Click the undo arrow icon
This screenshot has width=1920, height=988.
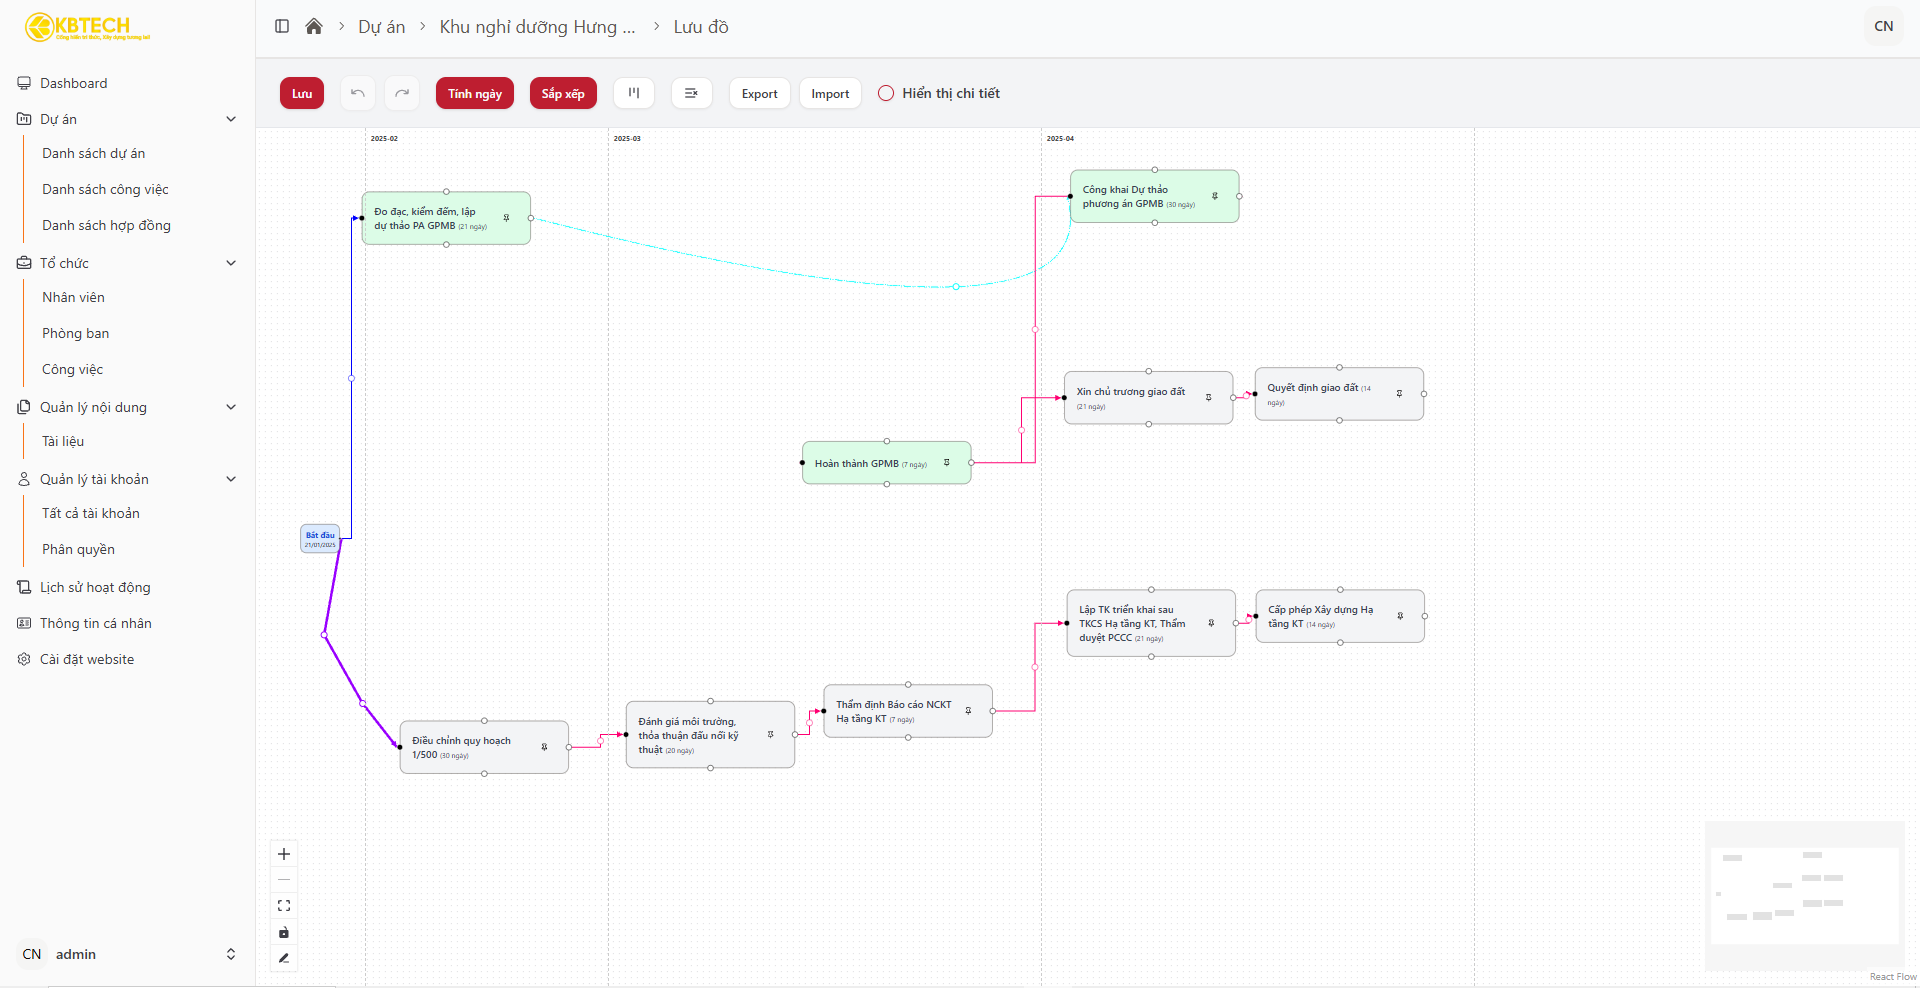pos(357,93)
